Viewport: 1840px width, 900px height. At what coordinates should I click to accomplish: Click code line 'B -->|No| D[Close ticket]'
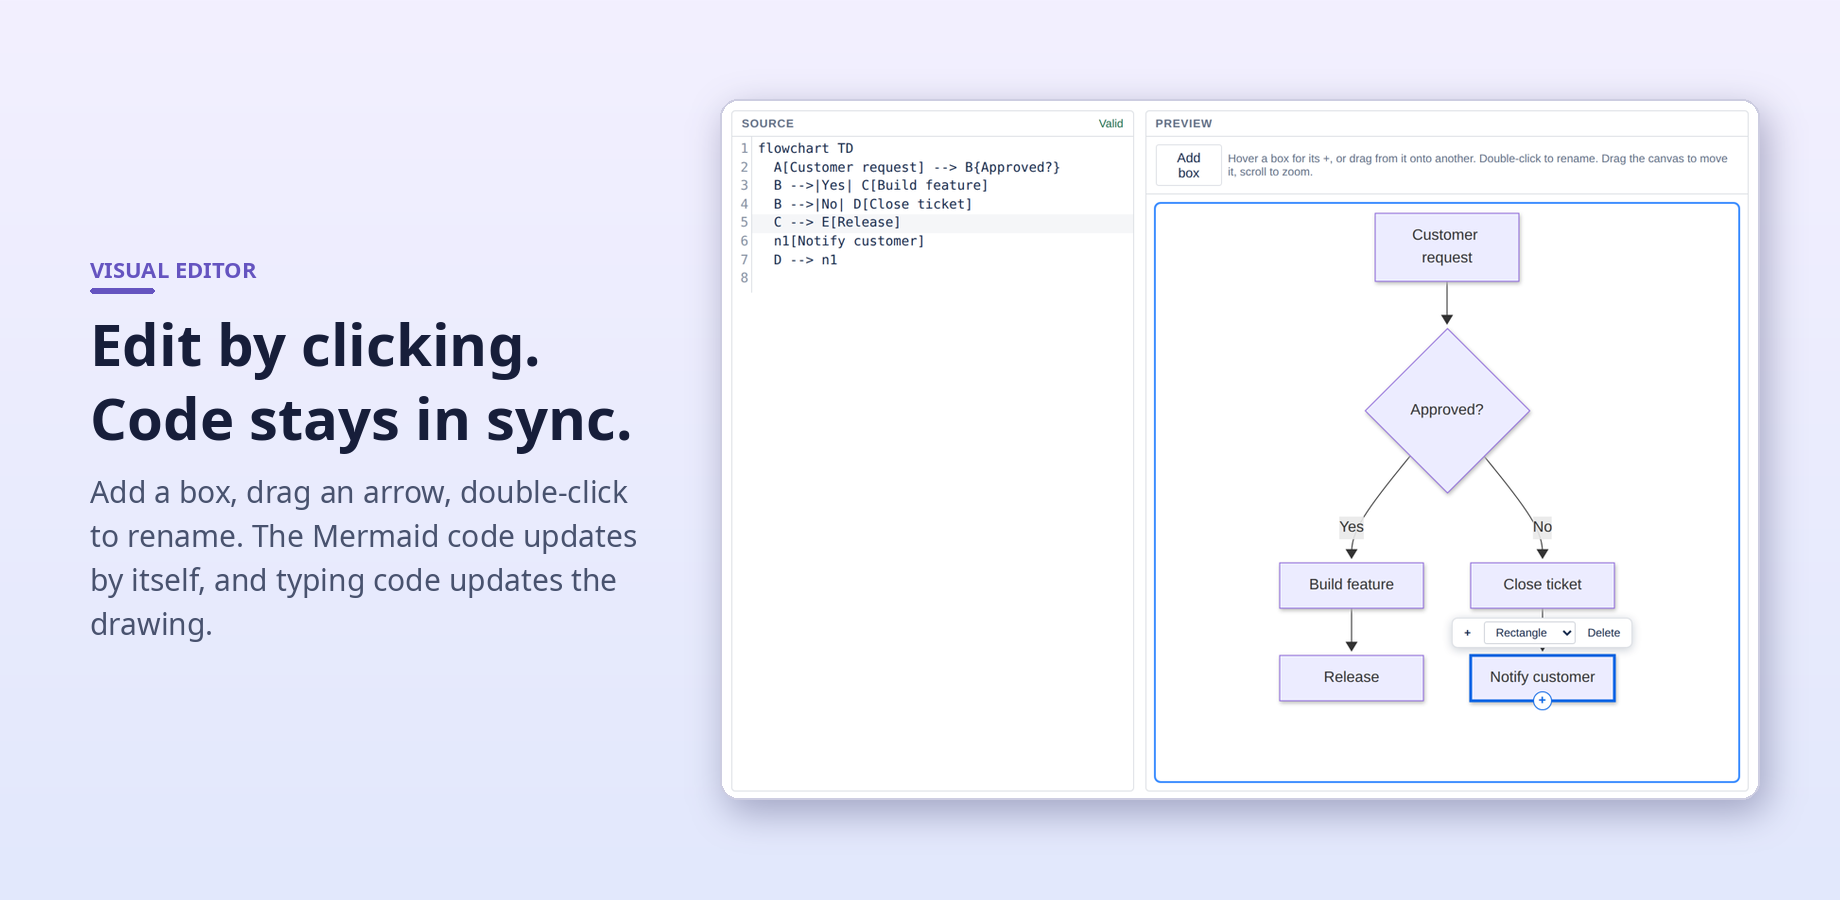point(872,204)
